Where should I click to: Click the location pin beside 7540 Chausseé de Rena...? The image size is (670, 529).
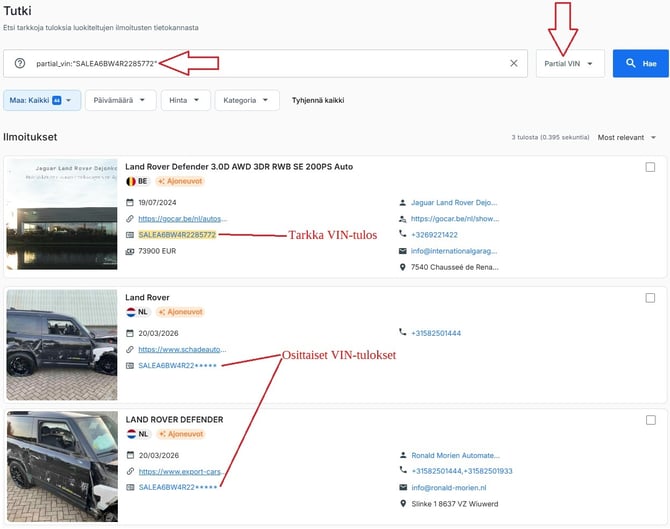[403, 267]
